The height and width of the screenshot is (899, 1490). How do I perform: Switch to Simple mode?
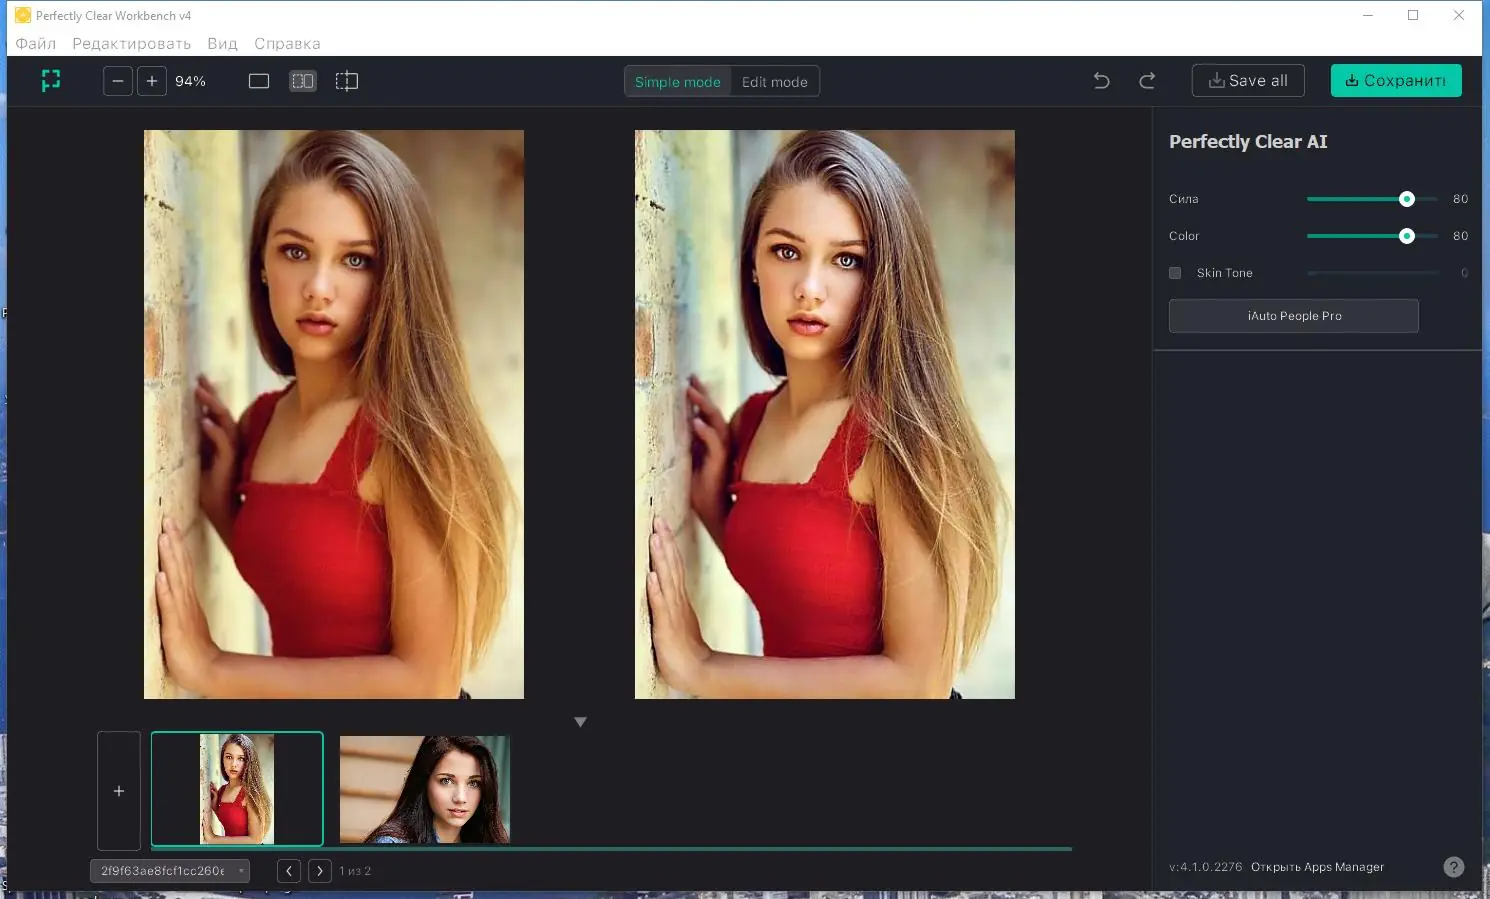pos(677,82)
